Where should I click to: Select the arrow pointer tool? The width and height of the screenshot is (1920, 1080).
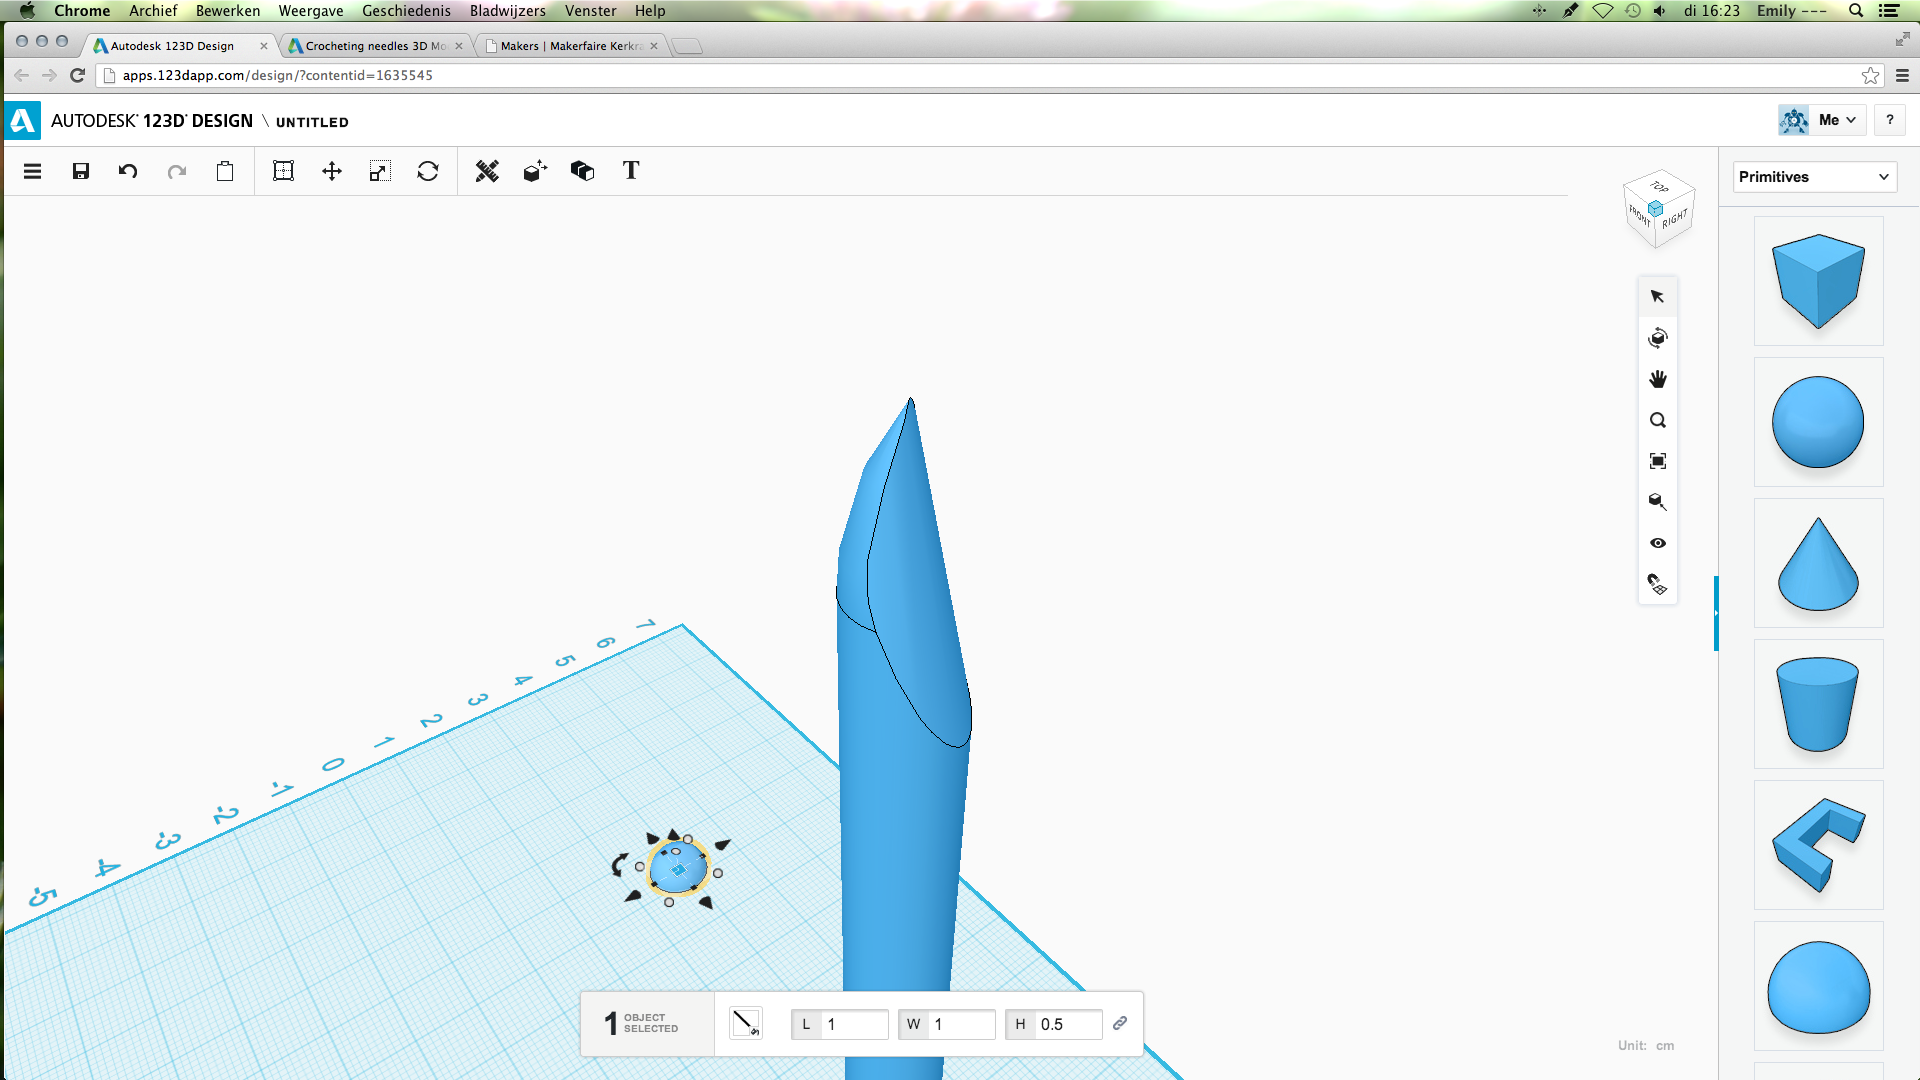[1657, 297]
